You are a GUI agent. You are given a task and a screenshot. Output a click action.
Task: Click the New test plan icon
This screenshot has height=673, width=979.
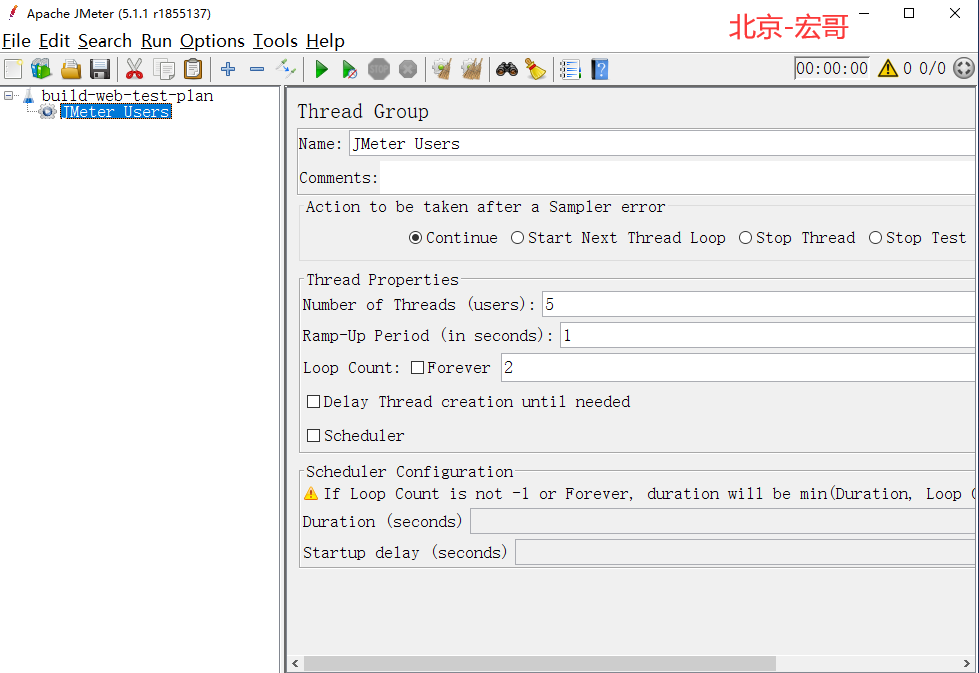coord(13,69)
